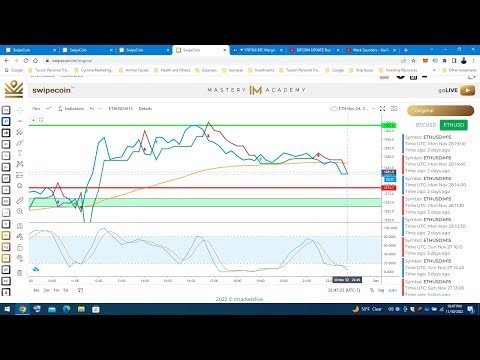Click the trash remove drawings icon
The image size is (480, 360).
pyautogui.click(x=20, y=273)
